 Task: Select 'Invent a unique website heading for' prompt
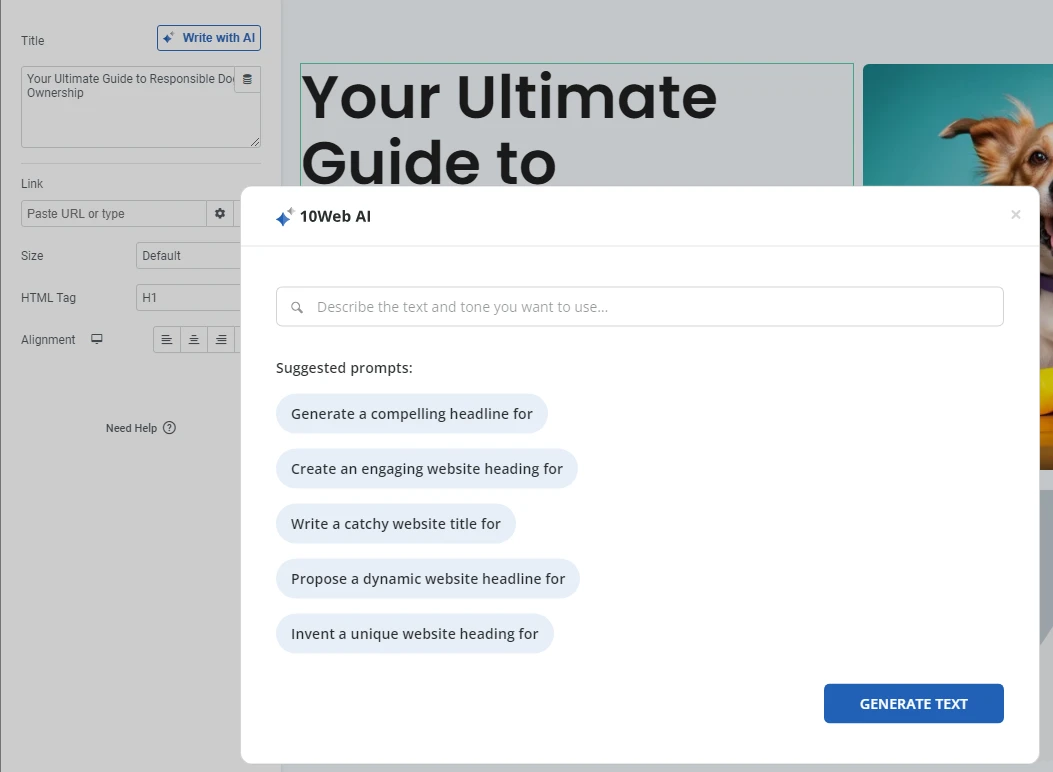[x=414, y=634]
